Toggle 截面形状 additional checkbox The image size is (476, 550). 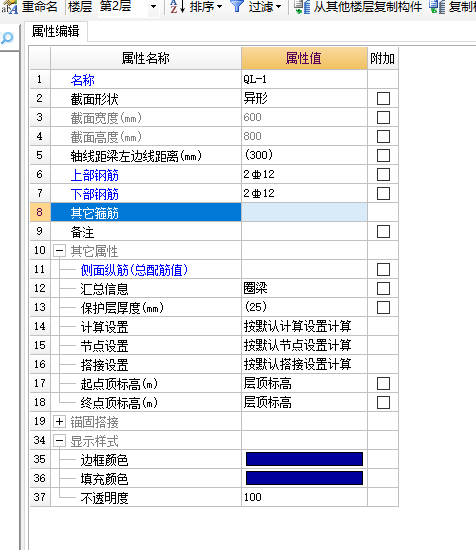point(383,98)
